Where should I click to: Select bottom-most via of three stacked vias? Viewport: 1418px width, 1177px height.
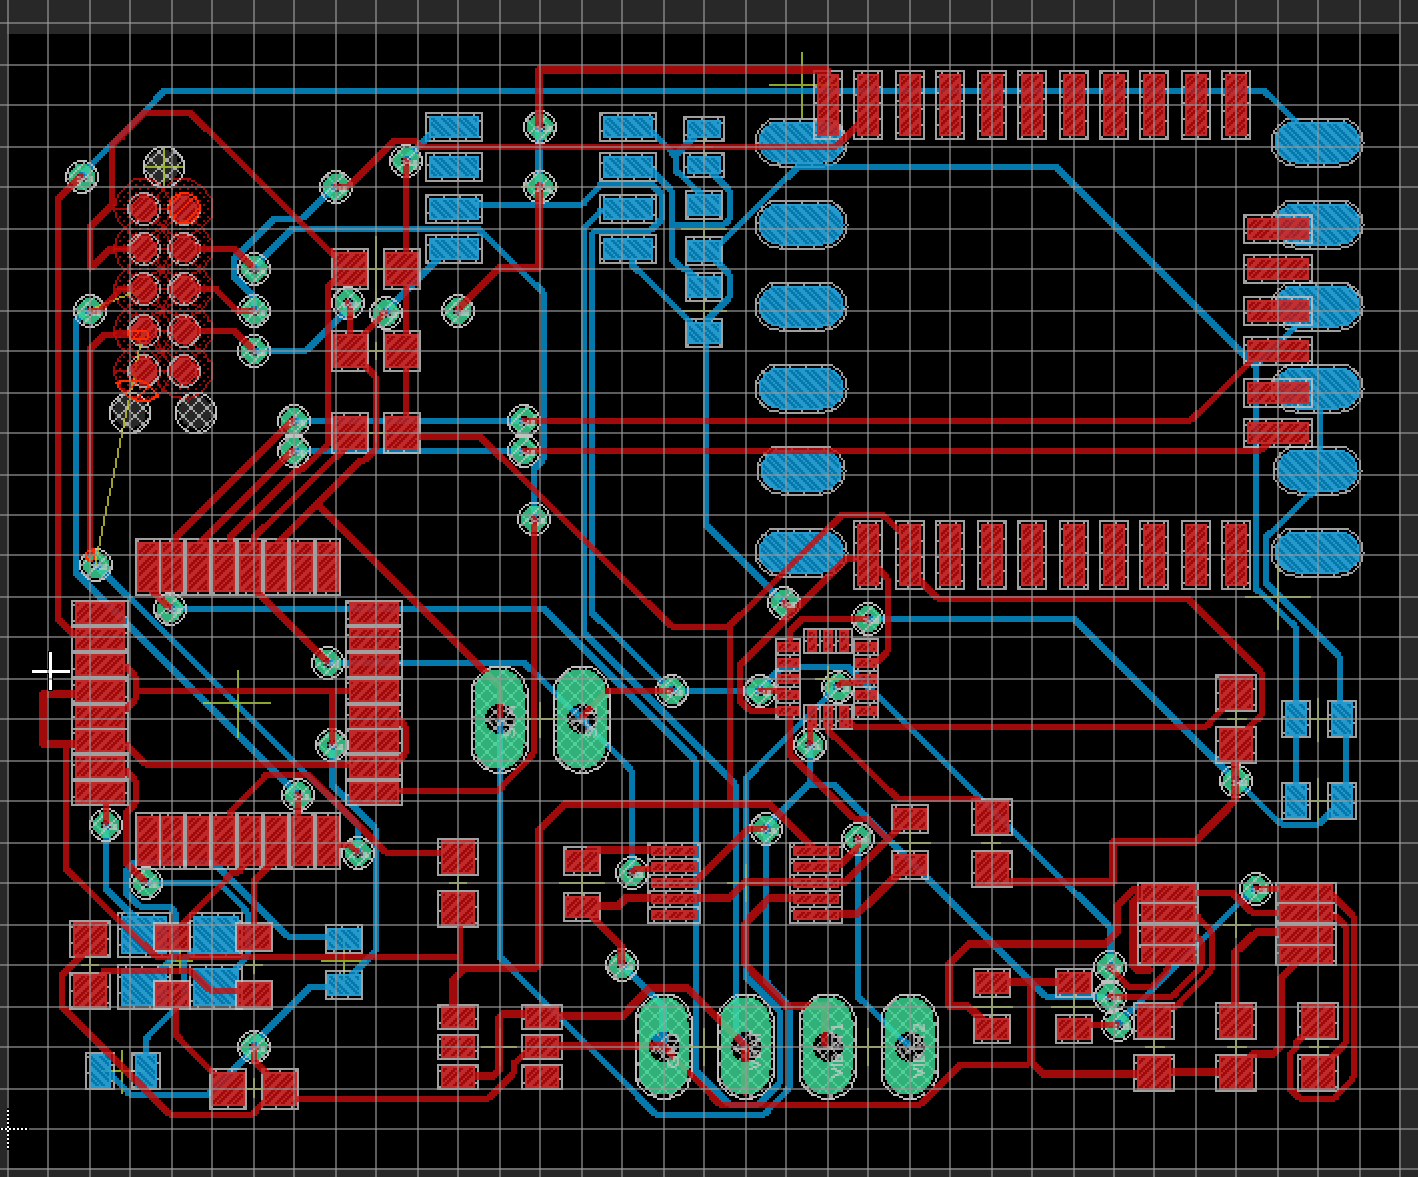click(1118, 1024)
